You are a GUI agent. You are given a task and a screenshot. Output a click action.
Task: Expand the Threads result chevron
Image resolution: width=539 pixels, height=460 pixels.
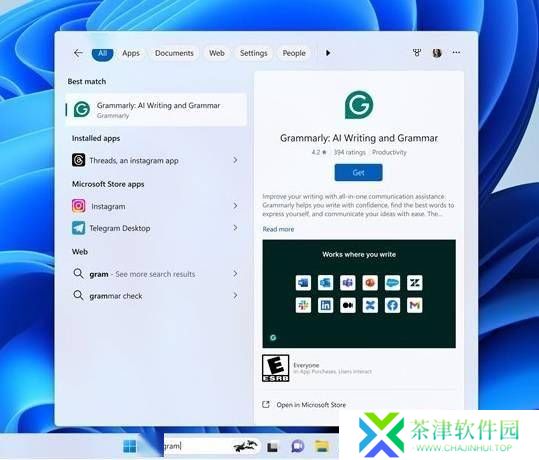[235, 160]
